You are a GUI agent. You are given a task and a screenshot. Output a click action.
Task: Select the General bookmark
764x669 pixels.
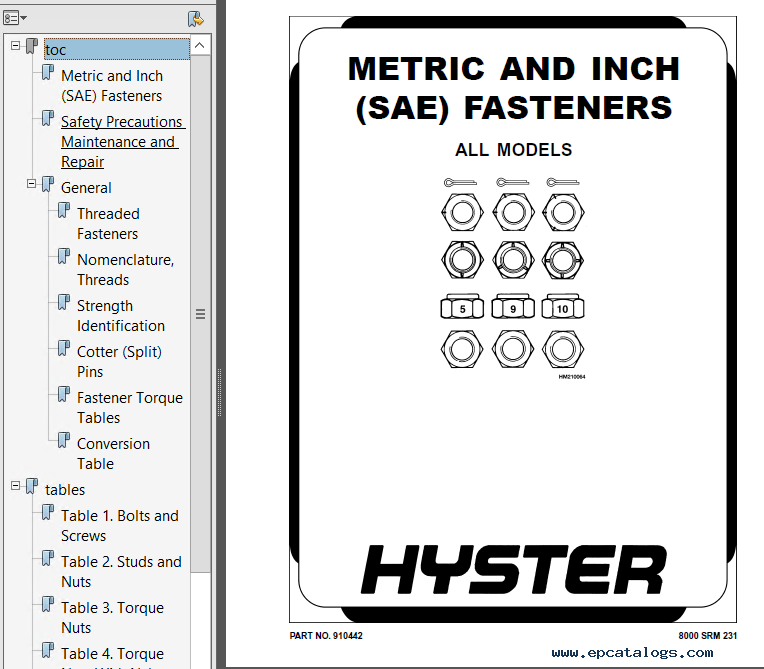86,188
